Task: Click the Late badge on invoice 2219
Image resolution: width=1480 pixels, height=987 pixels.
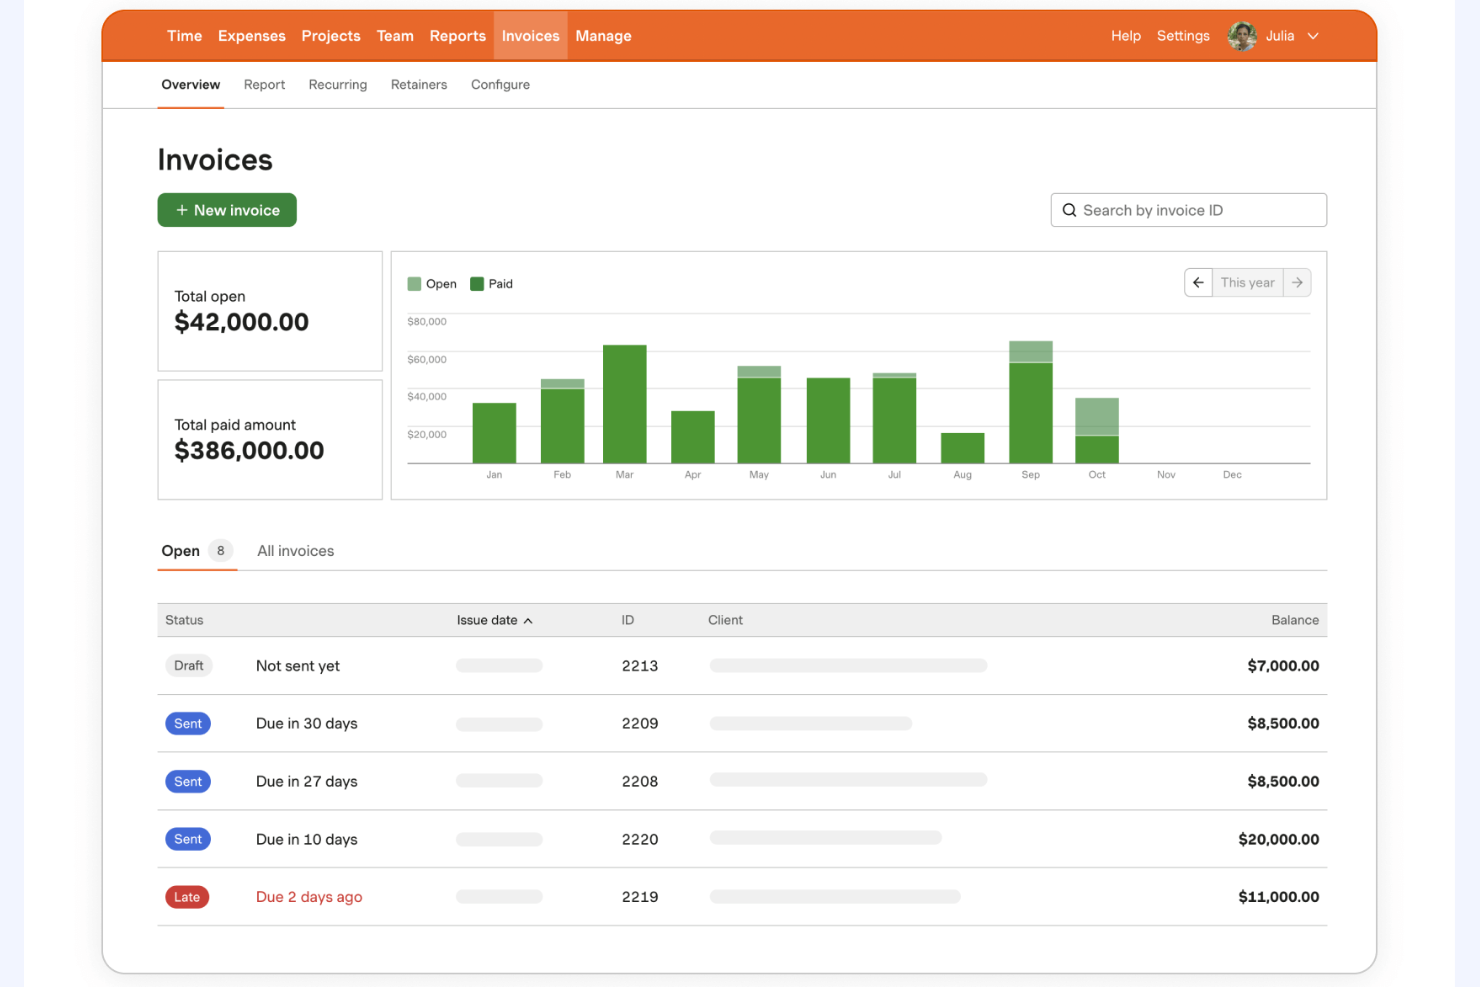Action: point(187,897)
